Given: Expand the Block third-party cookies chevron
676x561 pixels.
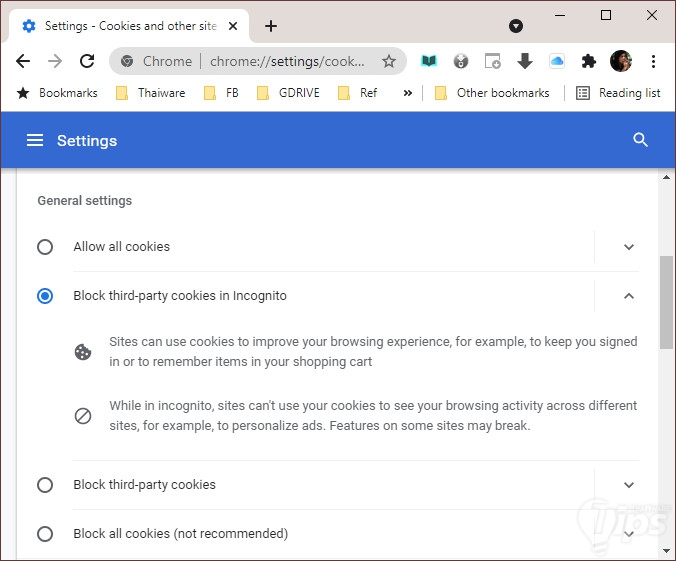Looking at the screenshot, I should [x=629, y=485].
